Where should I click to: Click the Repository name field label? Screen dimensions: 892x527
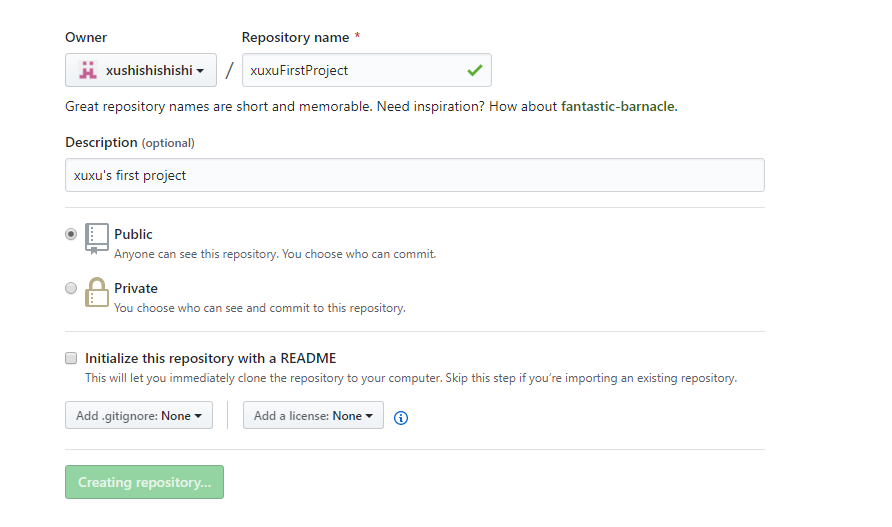295,37
